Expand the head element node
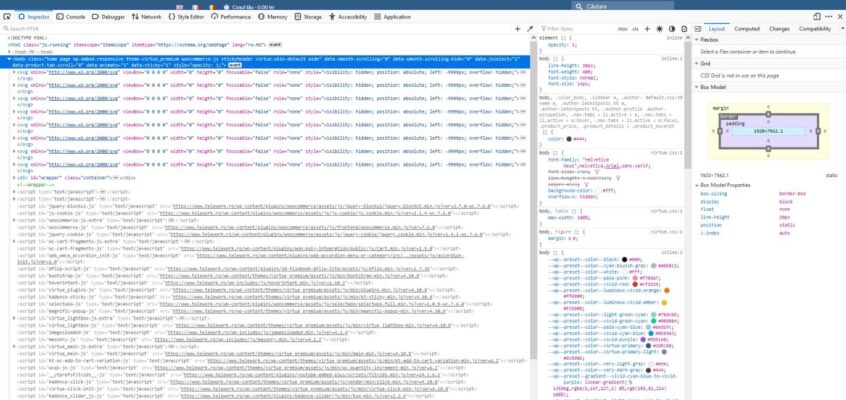This screenshot has width=846, height=400. [9, 51]
